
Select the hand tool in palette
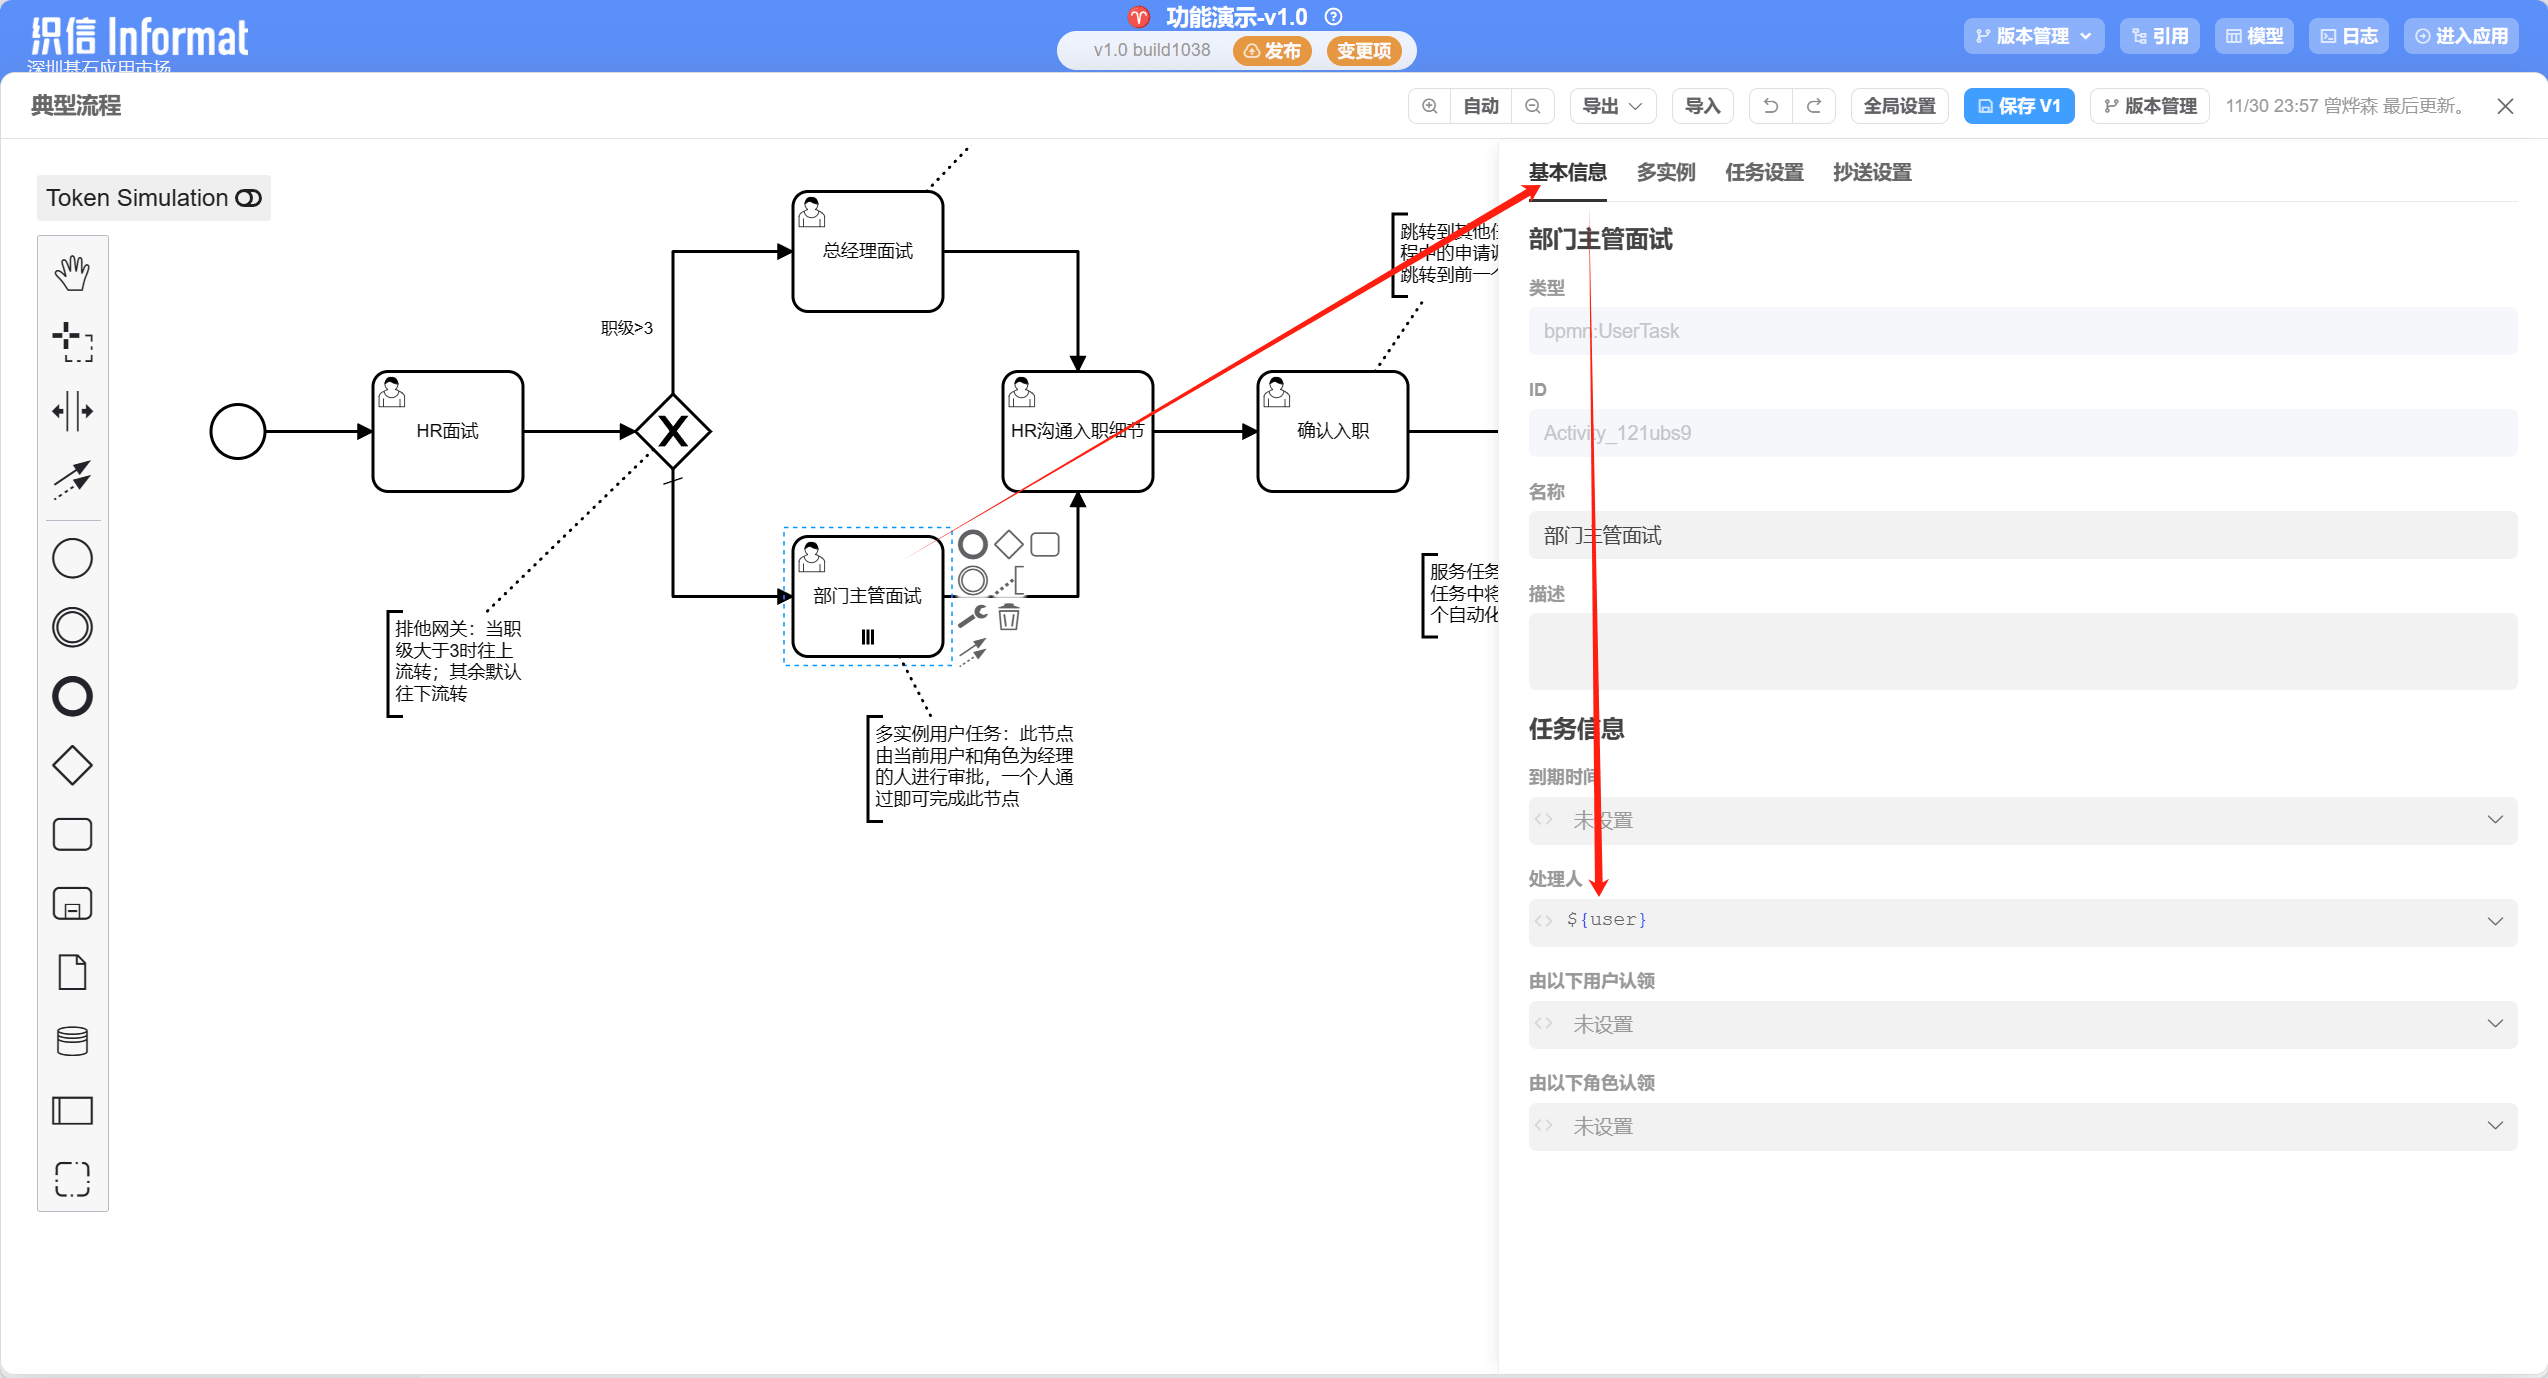72,273
